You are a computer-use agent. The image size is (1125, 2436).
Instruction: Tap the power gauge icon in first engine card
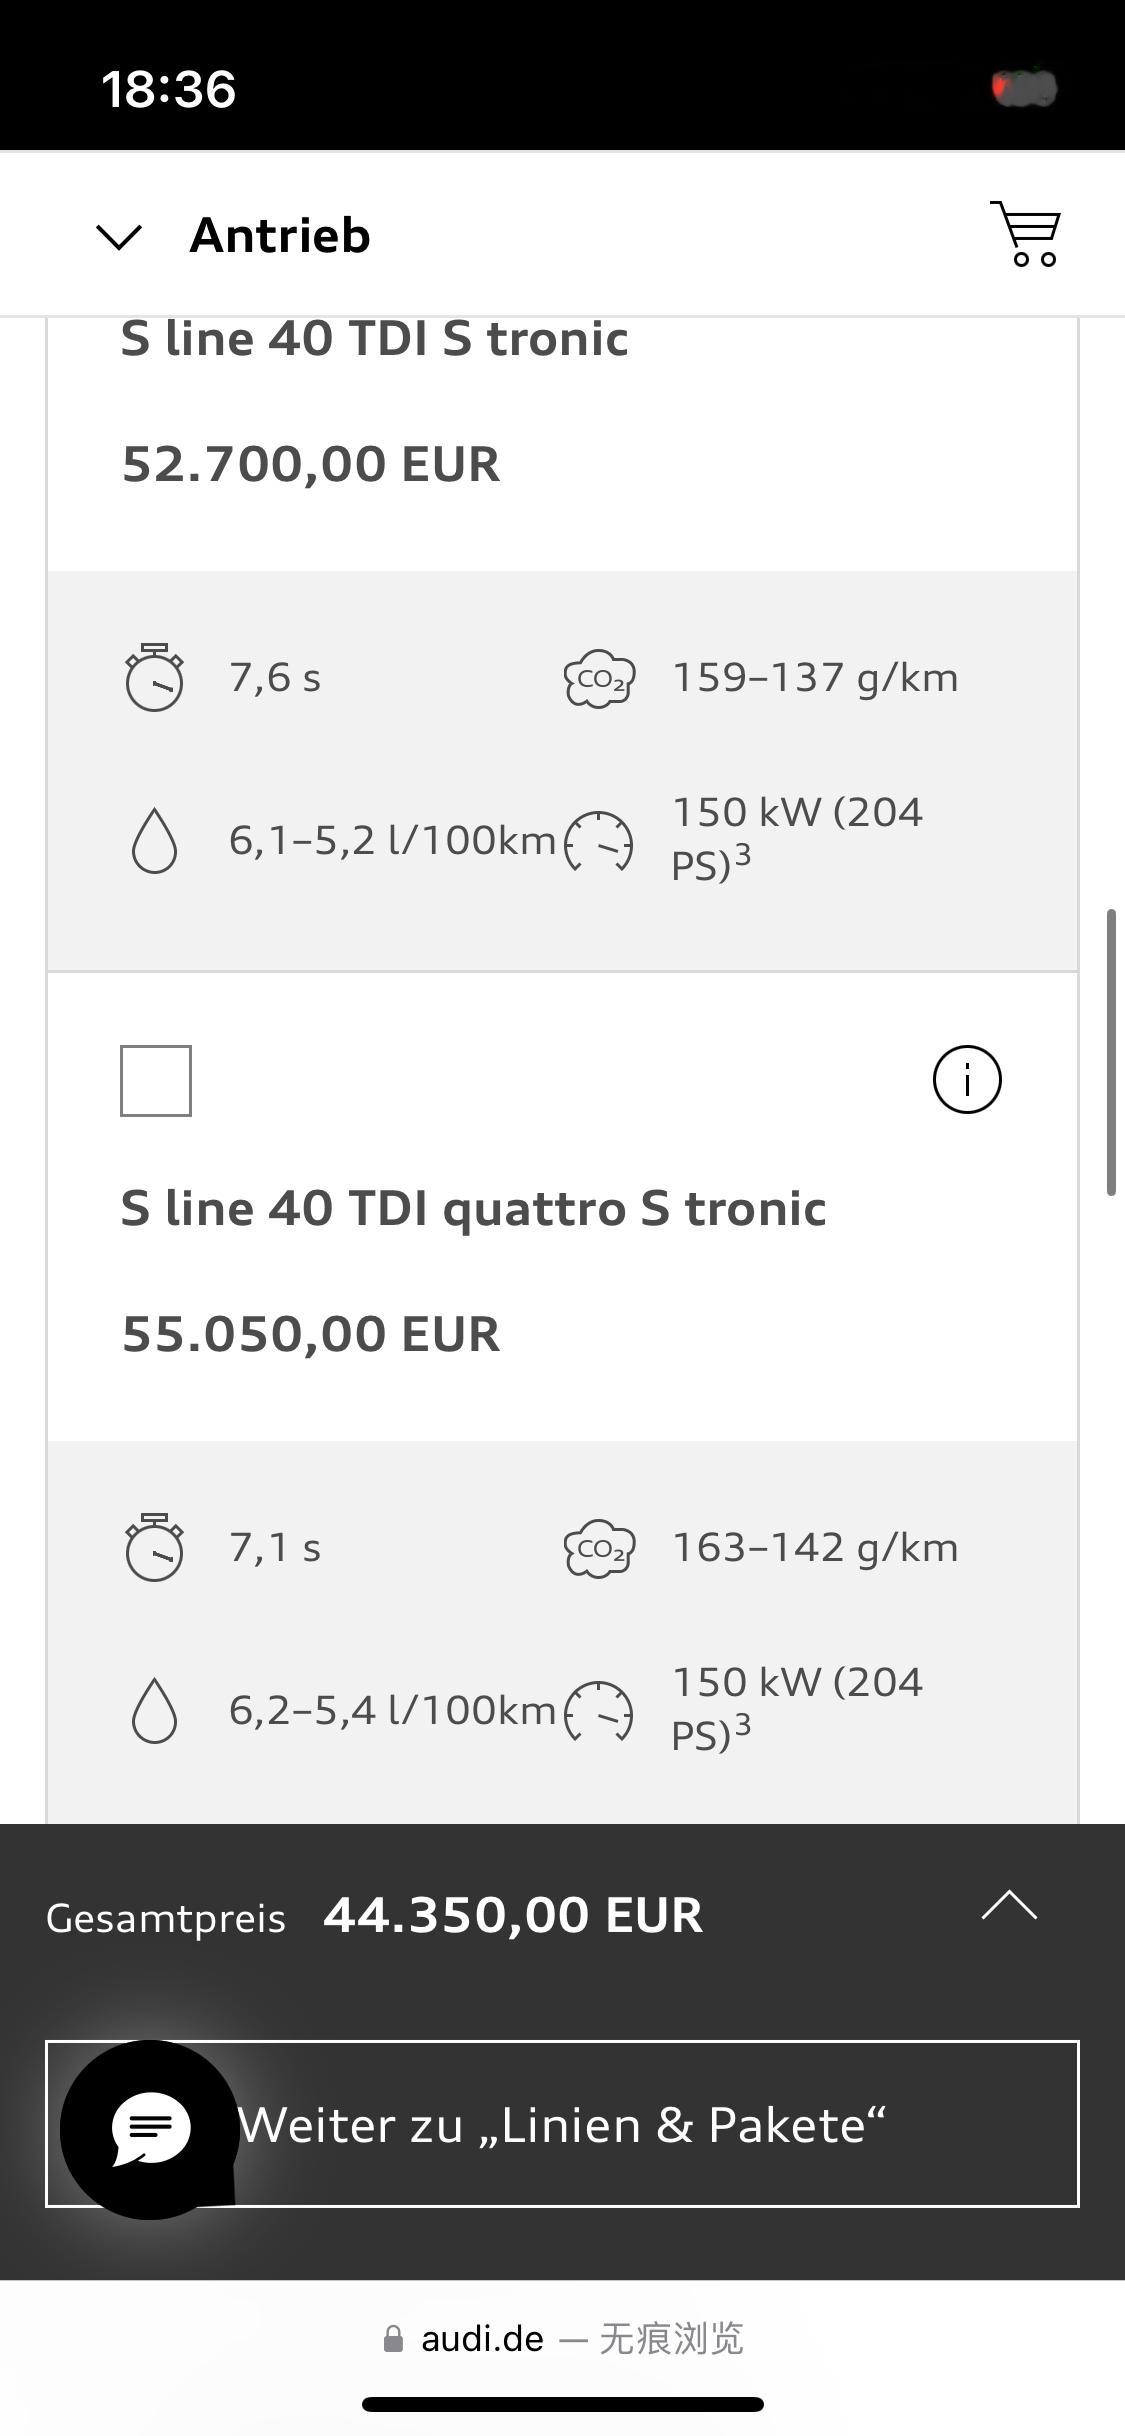tap(599, 840)
